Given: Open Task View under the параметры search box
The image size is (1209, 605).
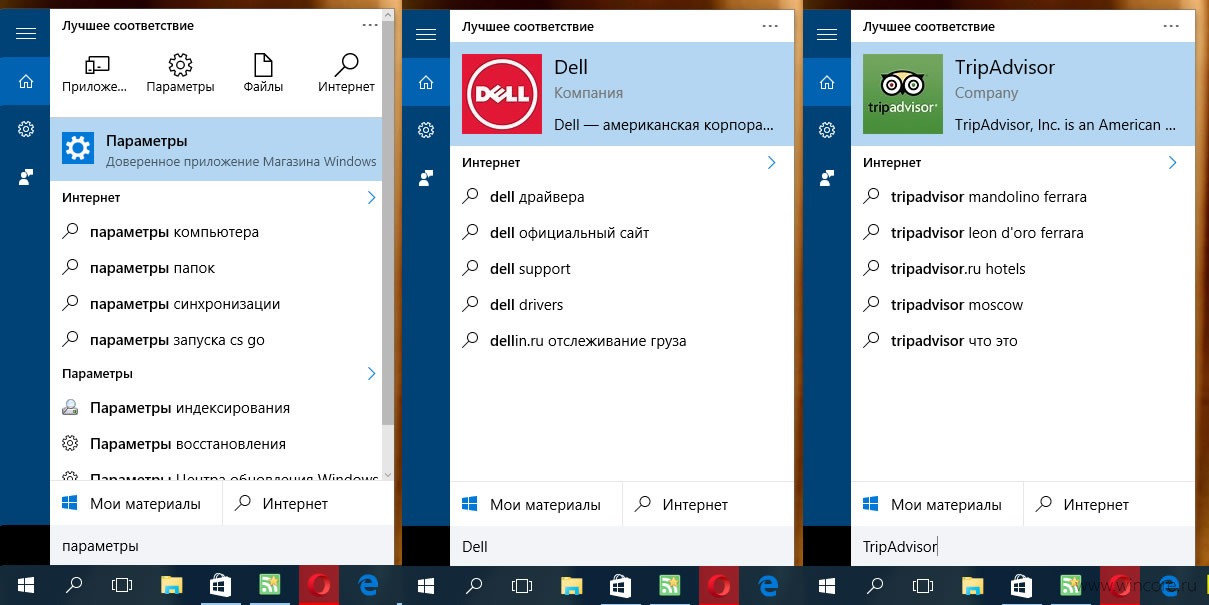Looking at the screenshot, I should (x=122, y=585).
